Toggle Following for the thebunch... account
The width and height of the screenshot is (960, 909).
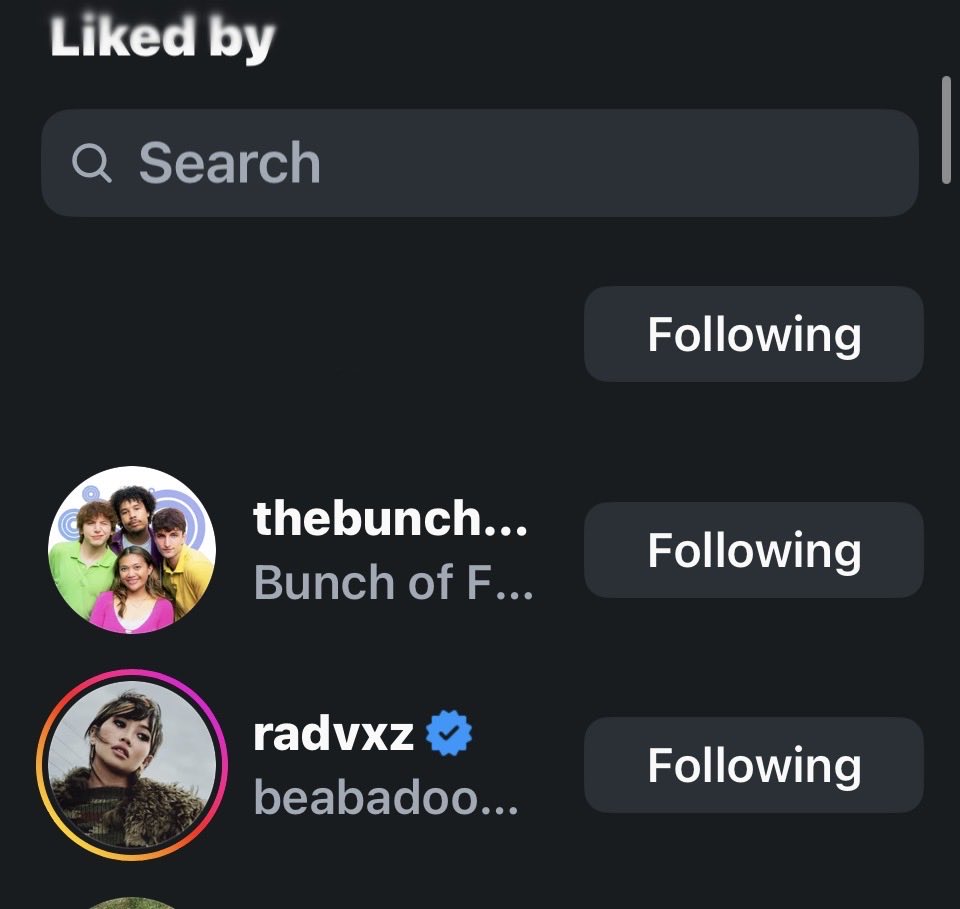754,550
